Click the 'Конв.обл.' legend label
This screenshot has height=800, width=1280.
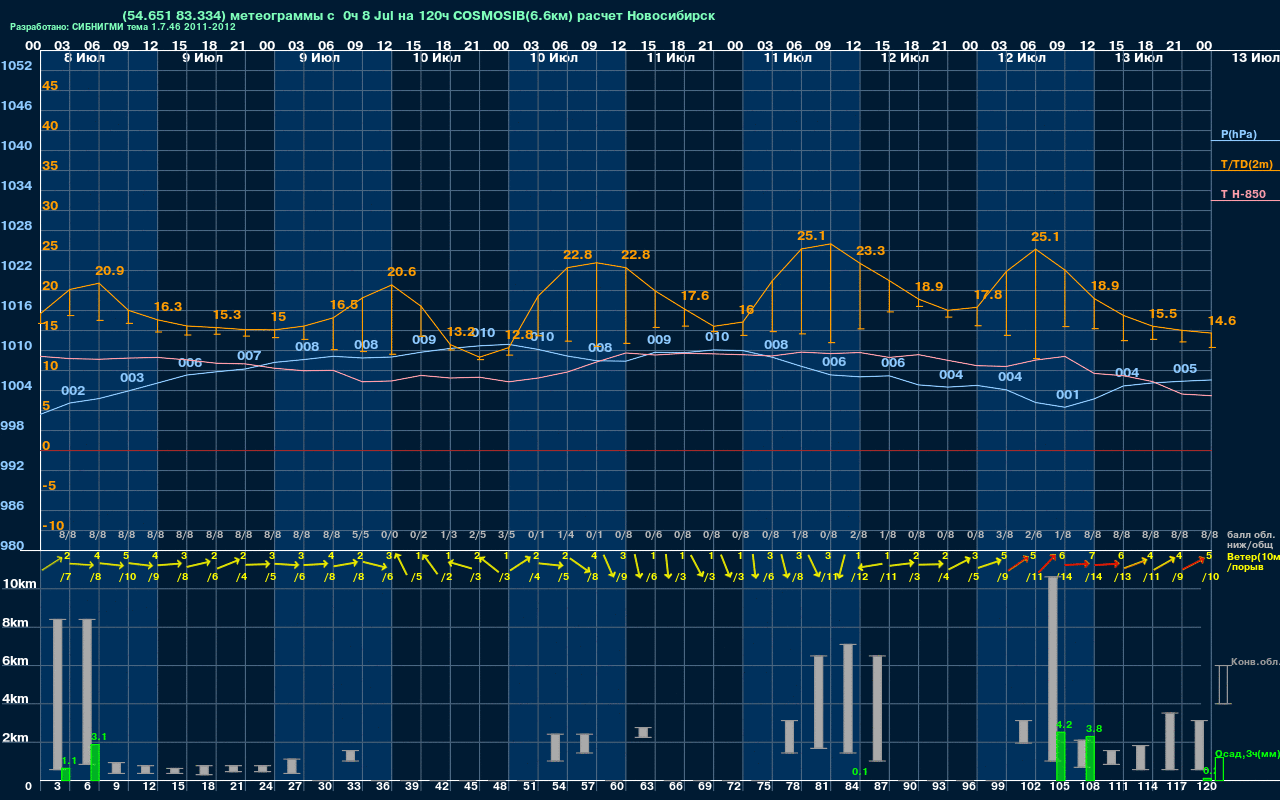pos(1255,662)
